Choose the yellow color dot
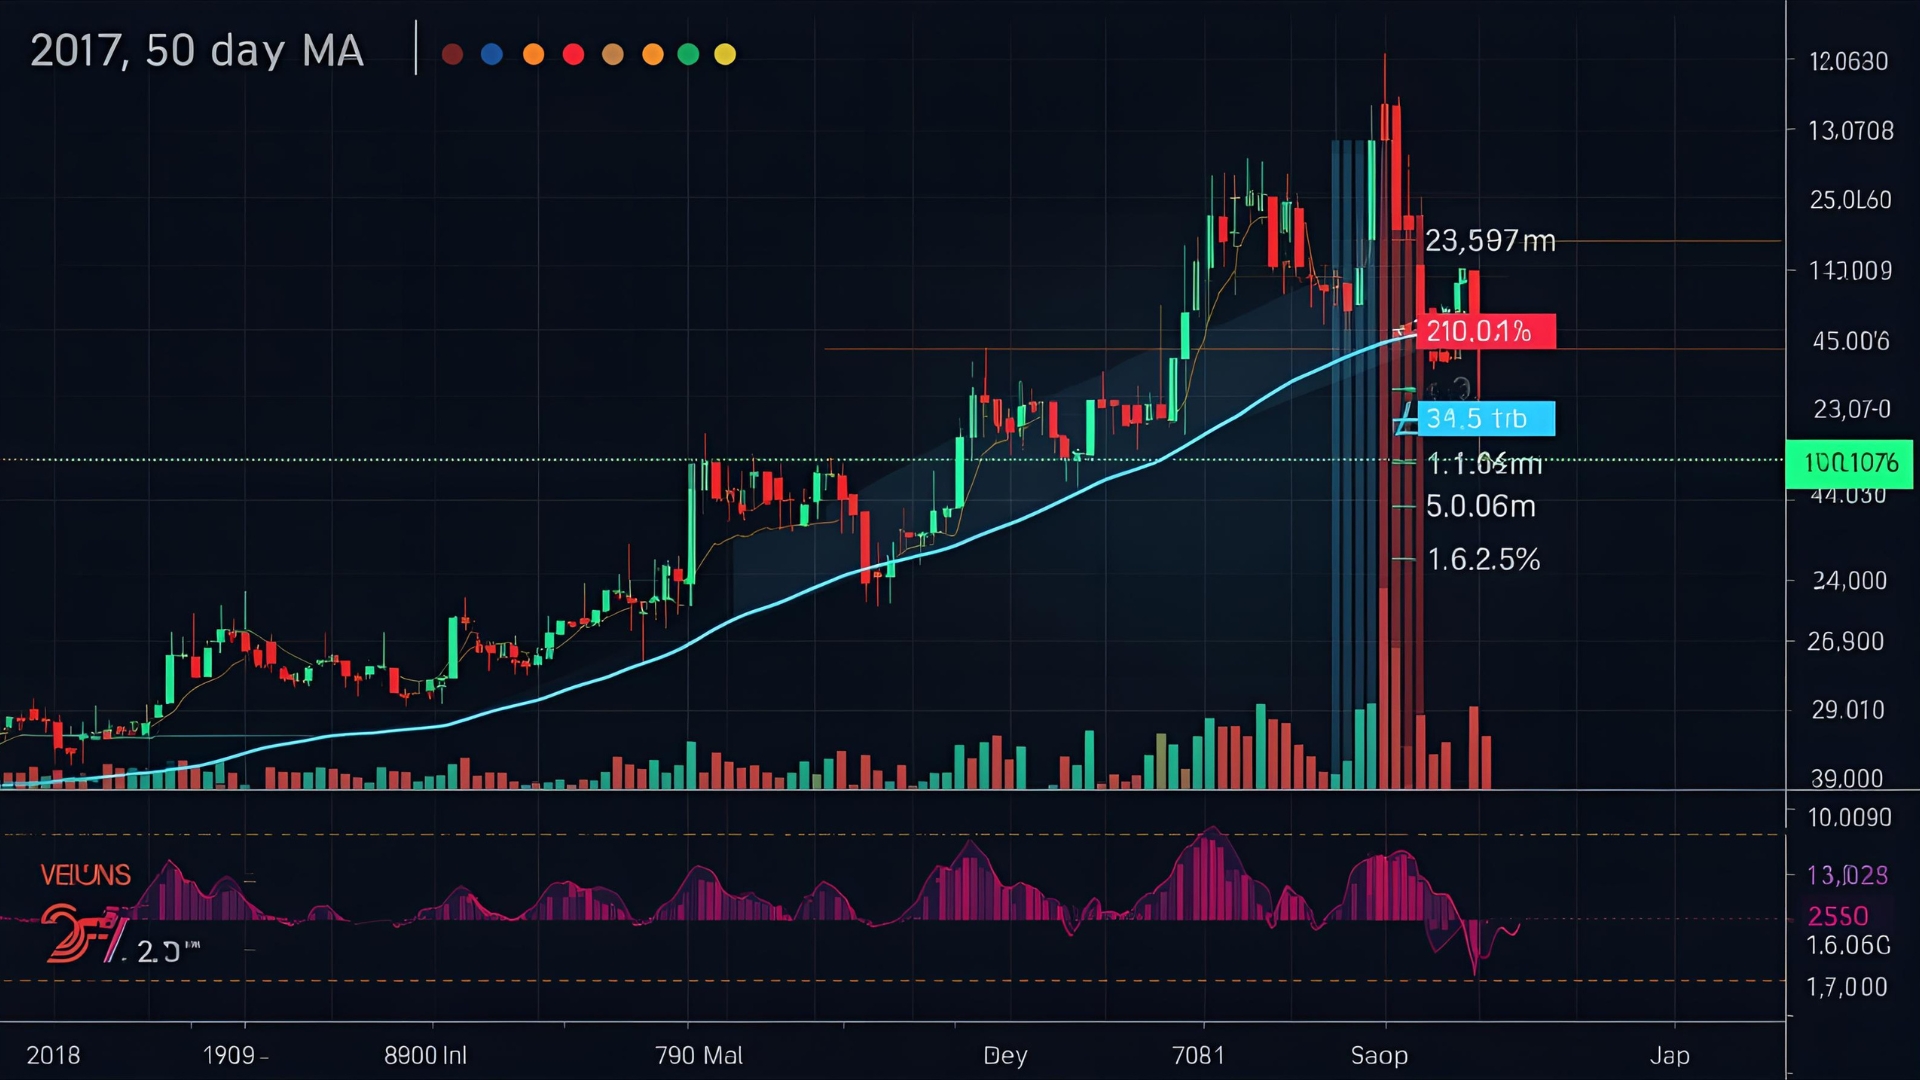Screen dimensions: 1920x1080 click(725, 54)
